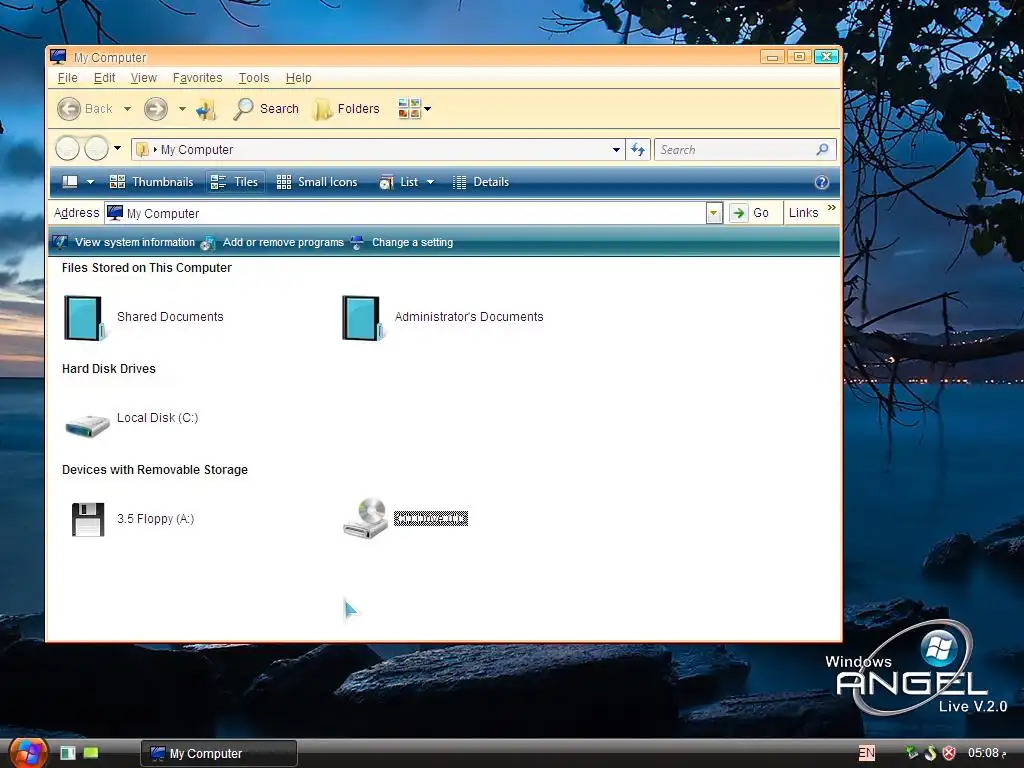
Task: Open the breadcrumb recent pages dropdown
Action: (x=118, y=148)
